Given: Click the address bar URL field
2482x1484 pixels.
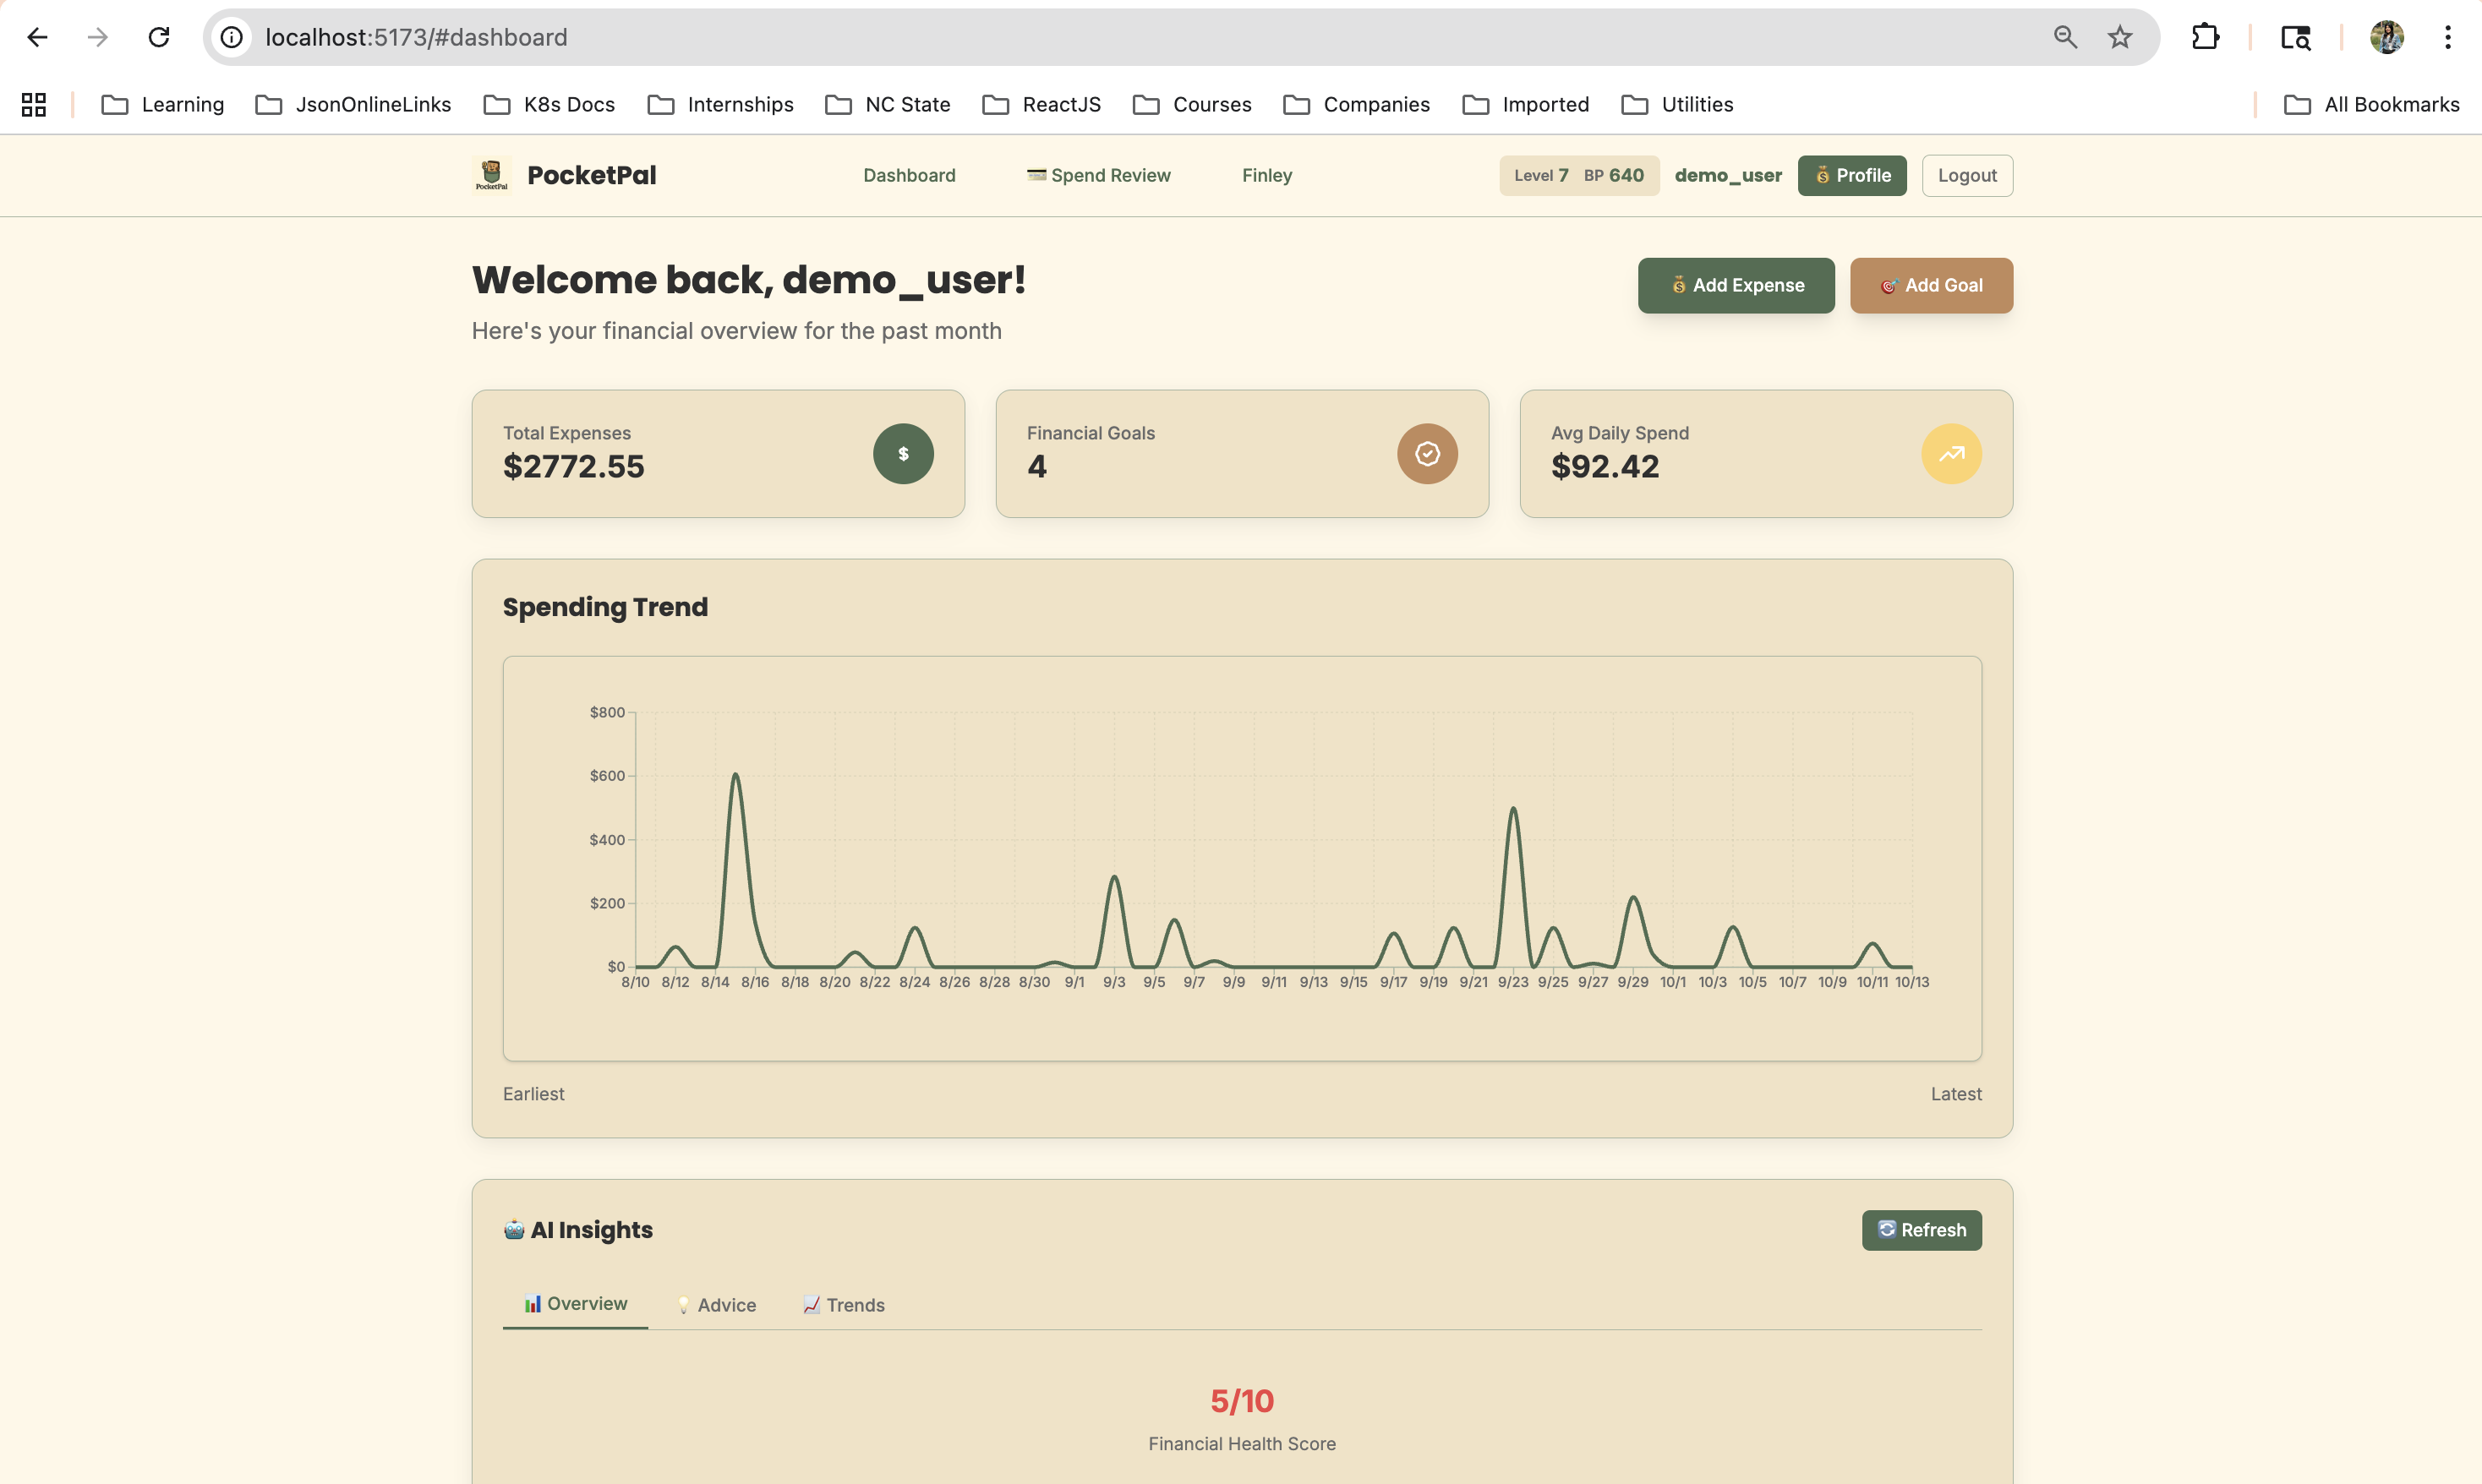Looking at the screenshot, I should pyautogui.click(x=1000, y=37).
